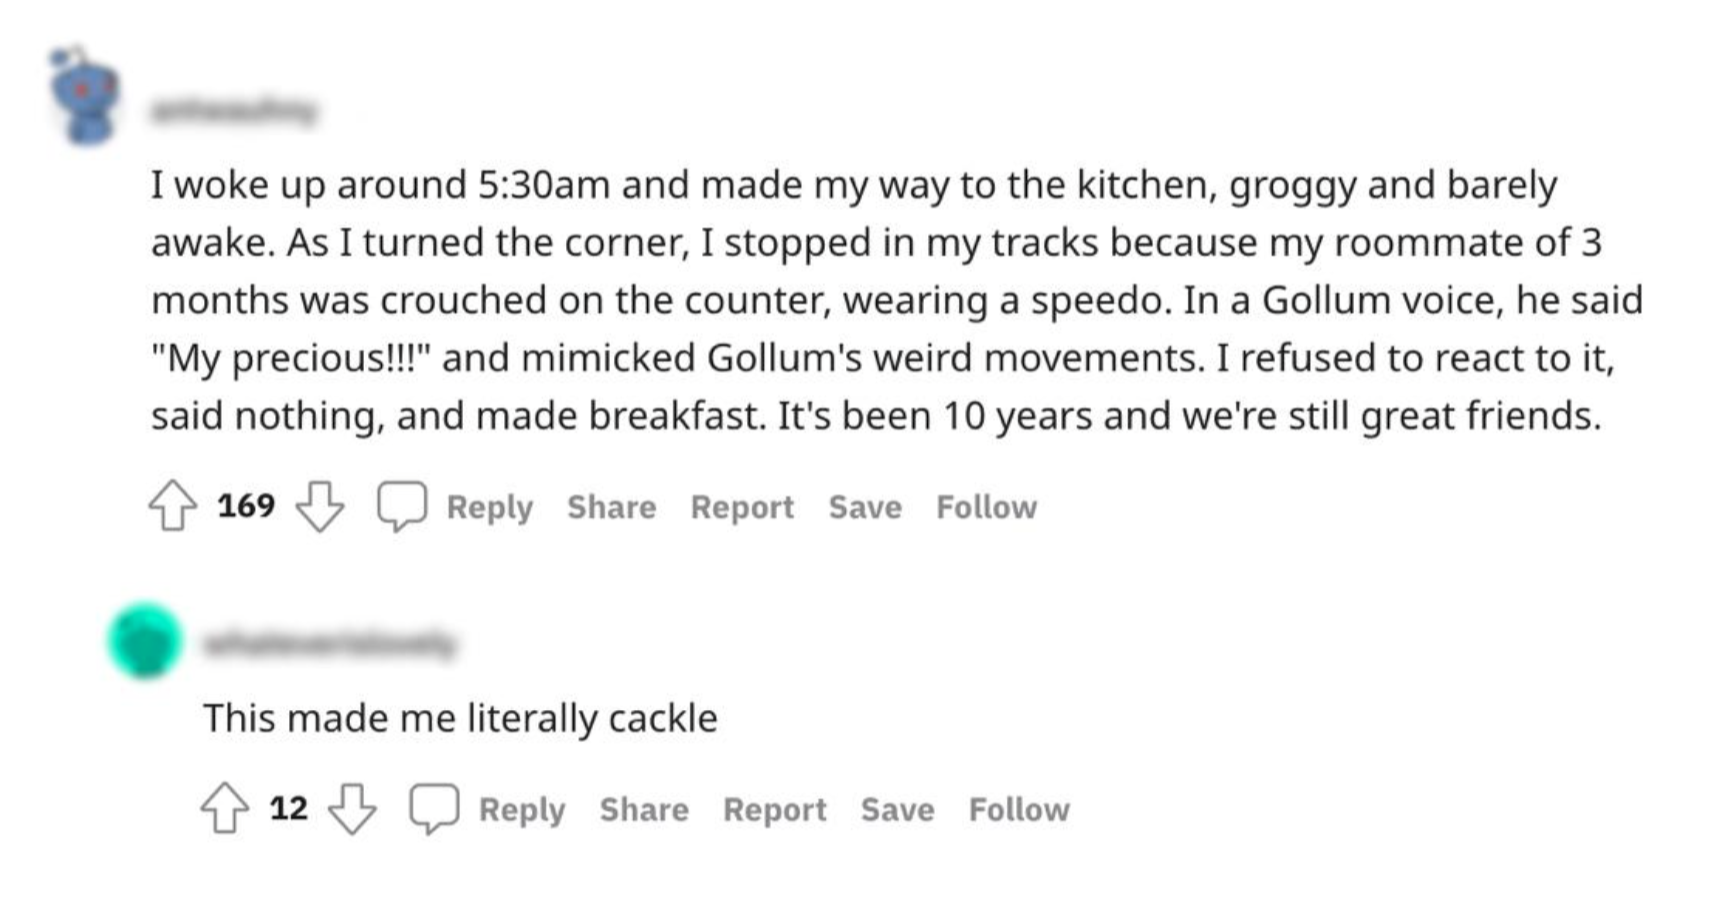Click the speech bubble icon on top comment

pos(402,506)
